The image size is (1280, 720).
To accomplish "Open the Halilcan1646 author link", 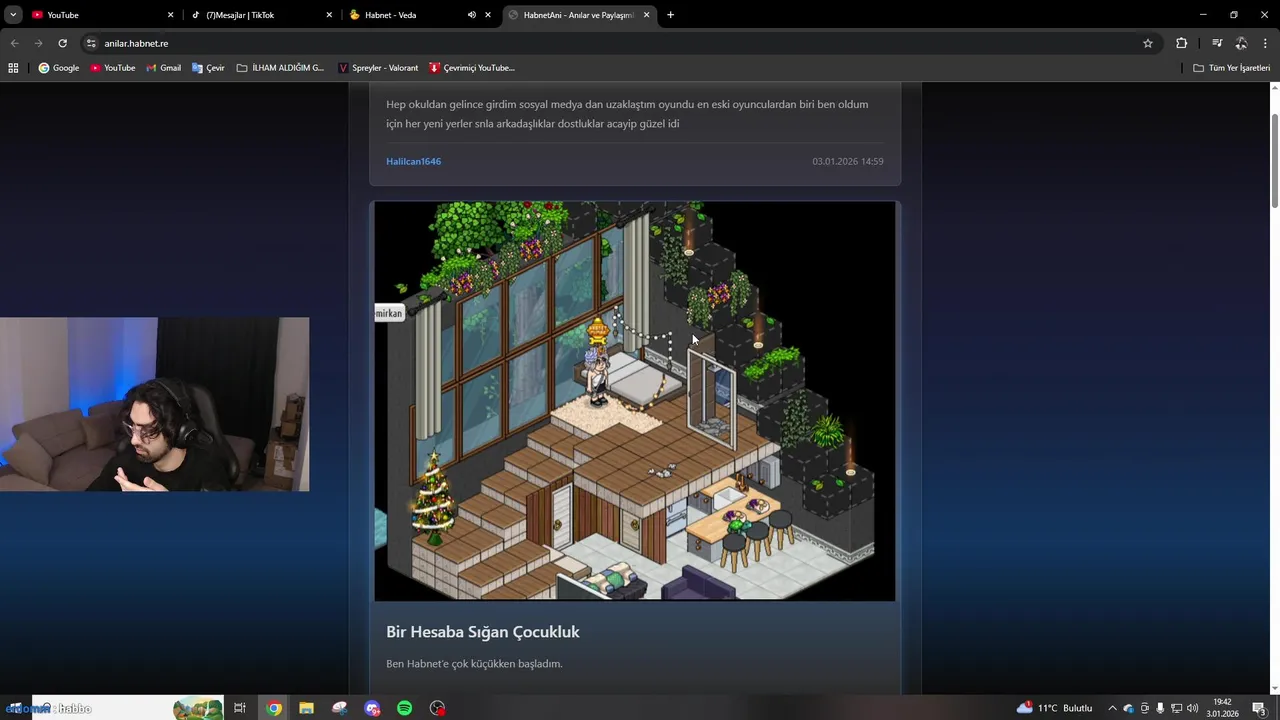I will [413, 161].
